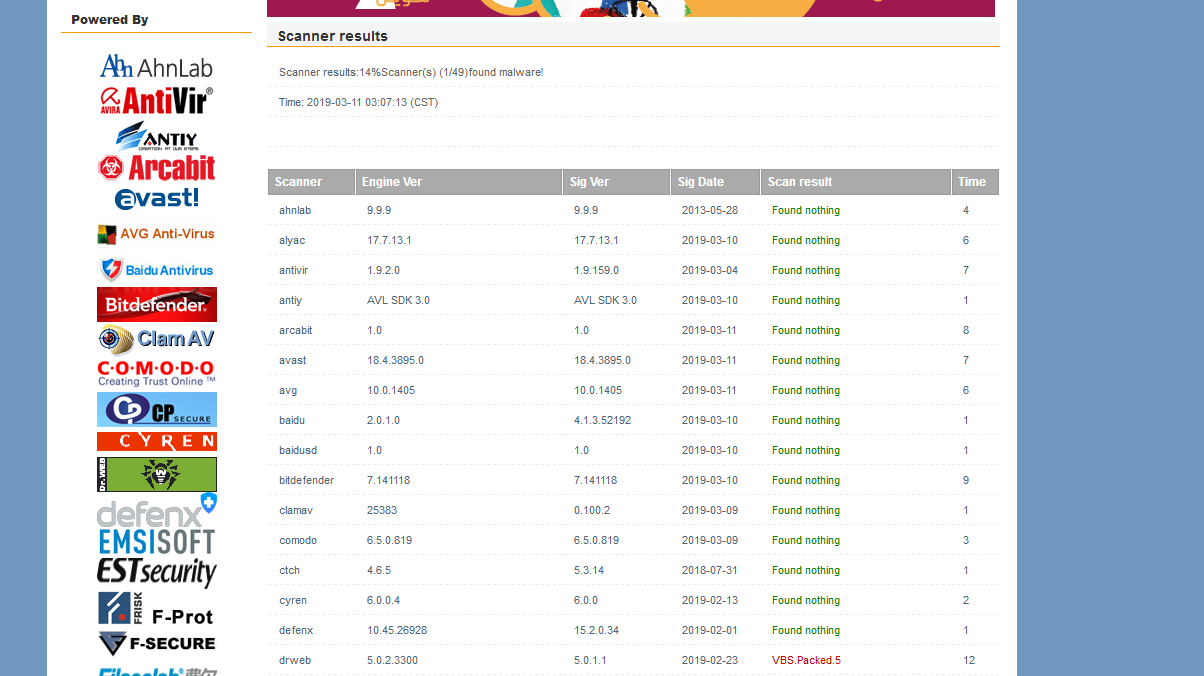The height and width of the screenshot is (676, 1204).
Task: Open the COMODO logo
Action: coord(156,373)
